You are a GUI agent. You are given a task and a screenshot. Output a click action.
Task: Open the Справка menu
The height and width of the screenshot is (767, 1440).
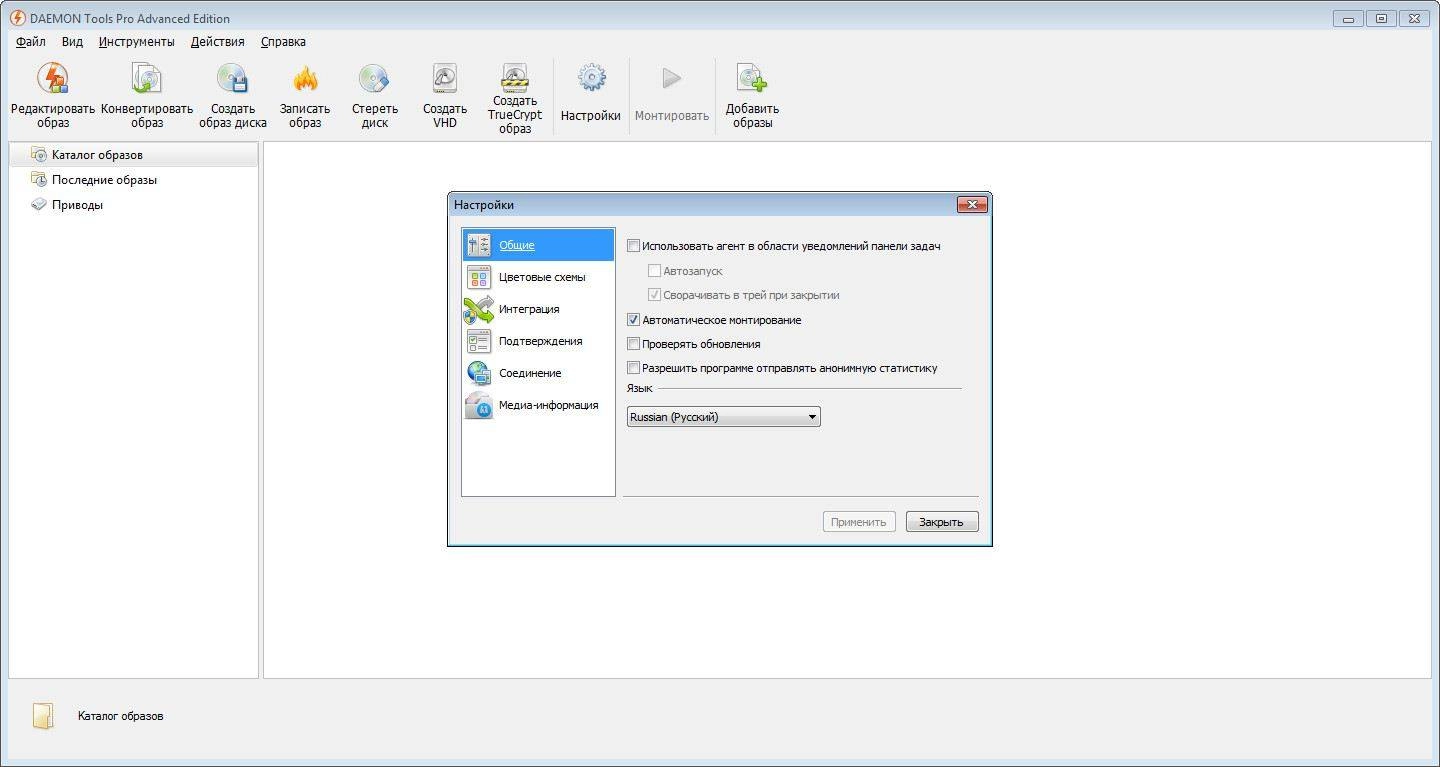tap(283, 42)
